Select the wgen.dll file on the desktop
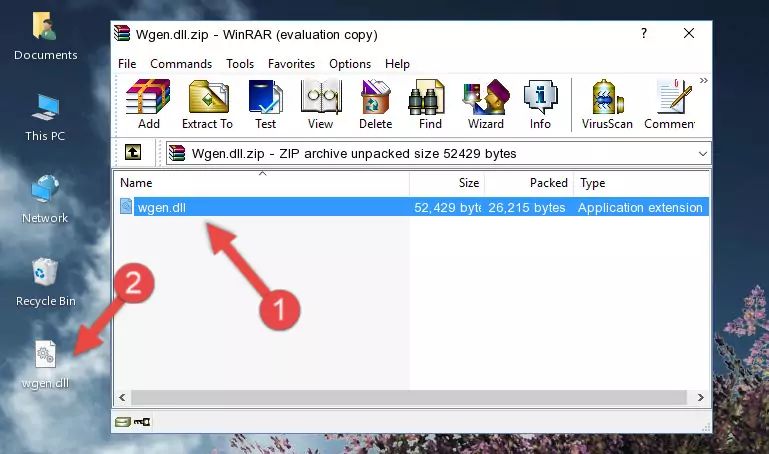The height and width of the screenshot is (454, 769). click(45, 365)
